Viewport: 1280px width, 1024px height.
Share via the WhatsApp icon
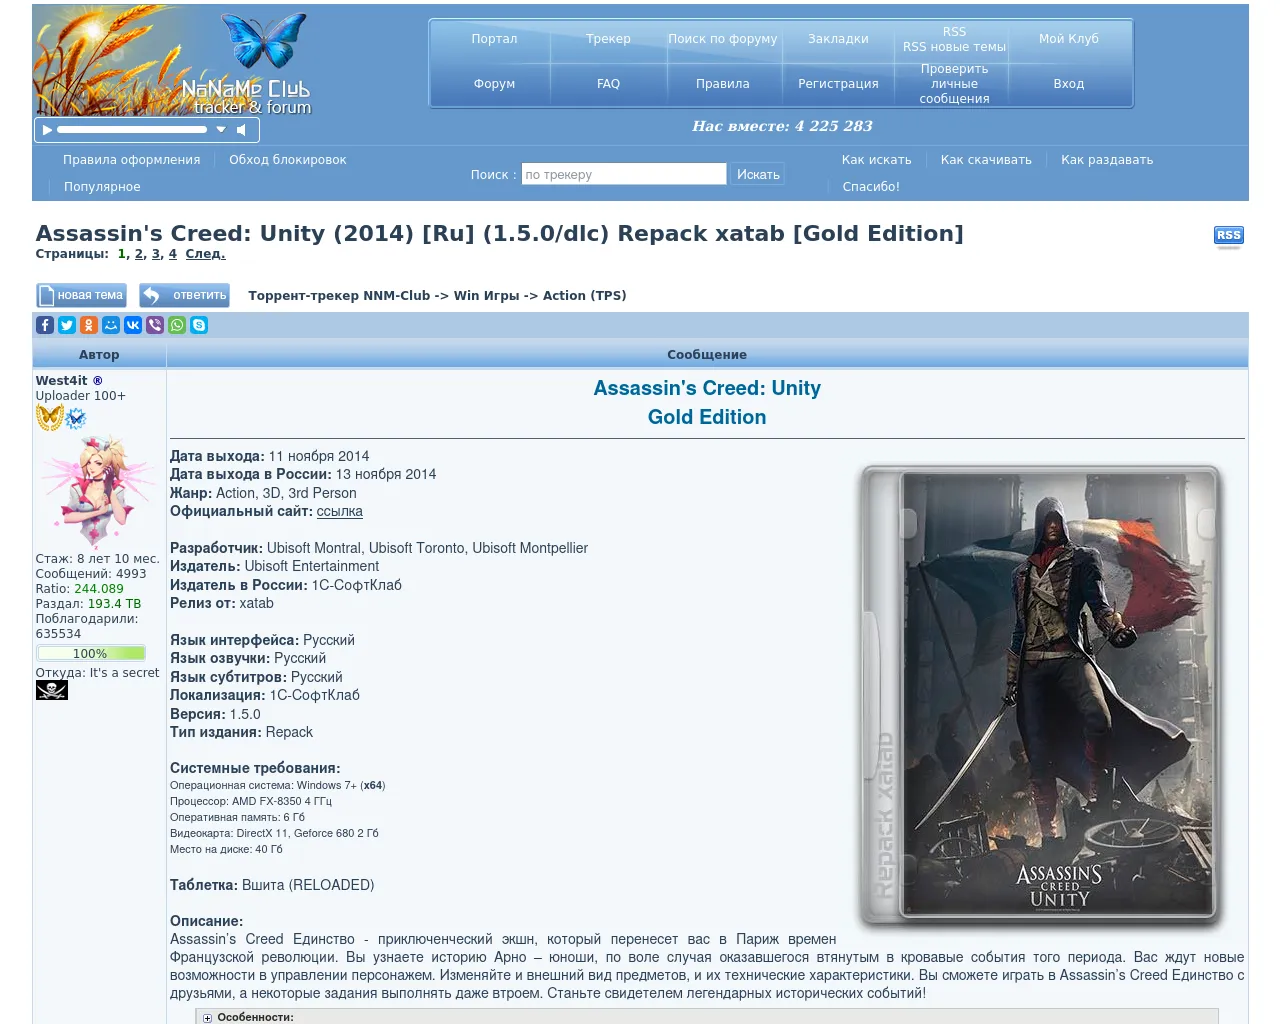coord(177,325)
